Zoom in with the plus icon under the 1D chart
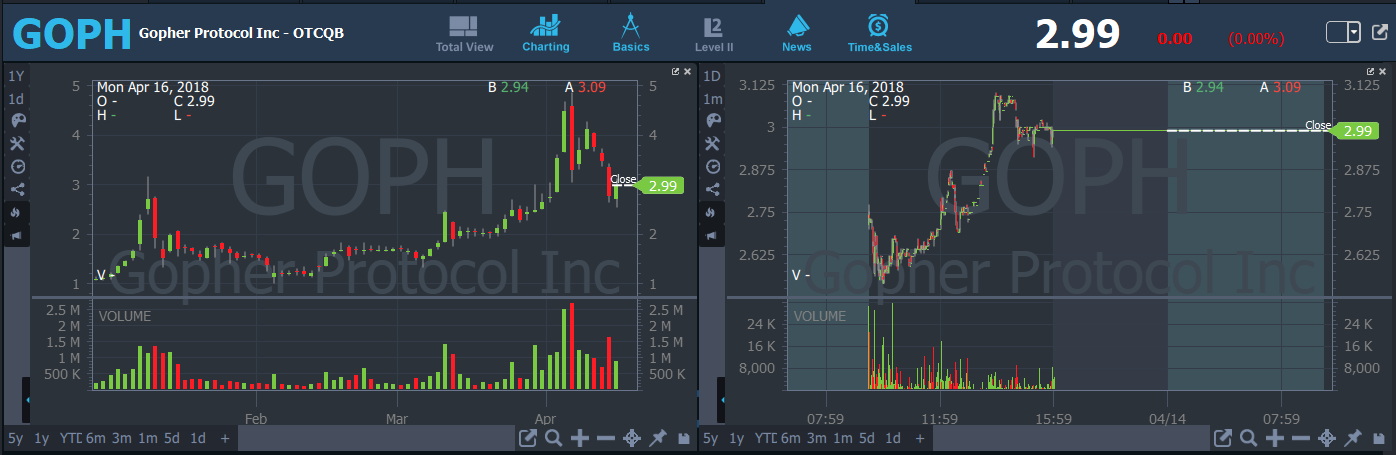This screenshot has height=455, width=1396. 1275,438
